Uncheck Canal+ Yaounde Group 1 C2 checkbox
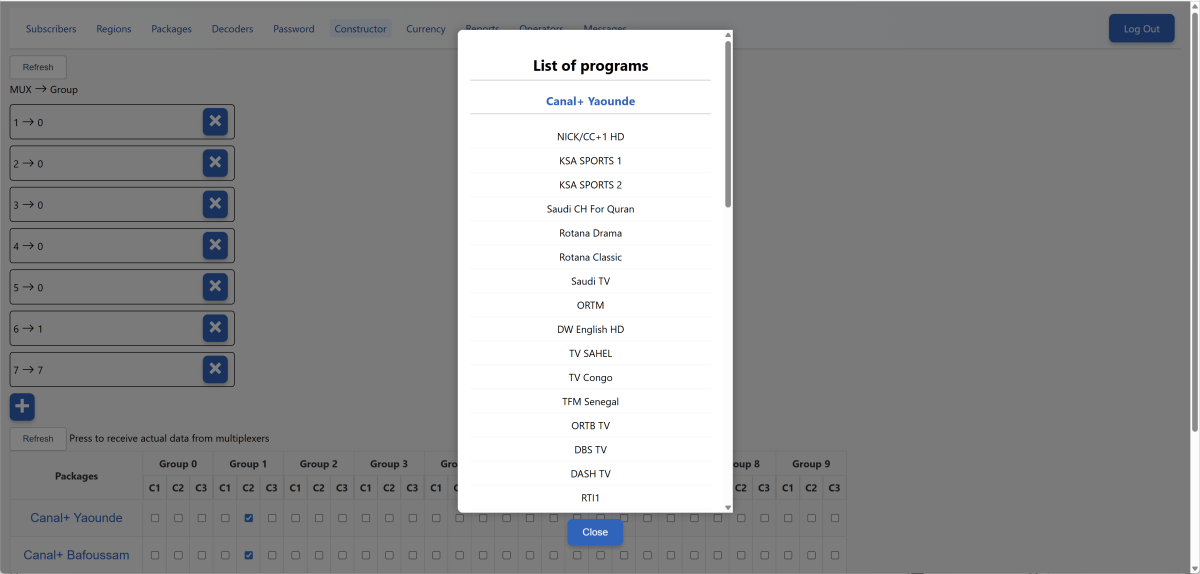 point(248,518)
